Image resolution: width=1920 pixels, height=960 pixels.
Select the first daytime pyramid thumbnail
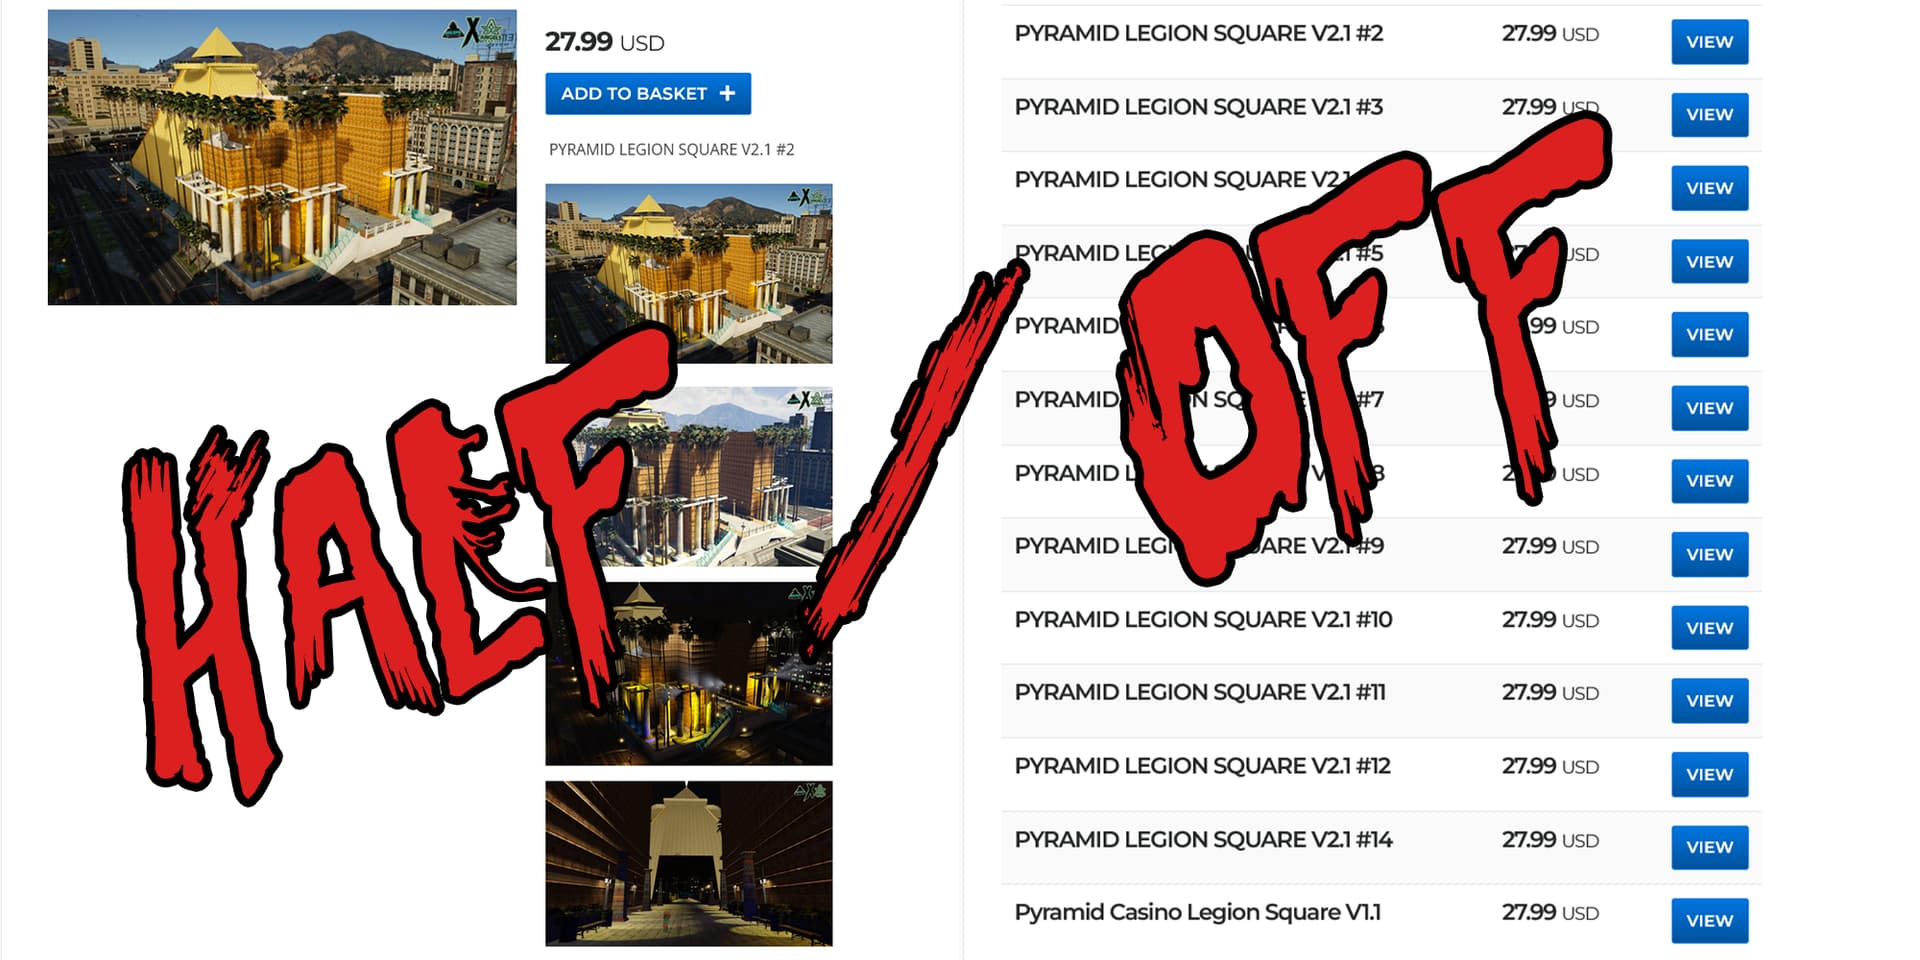[688, 273]
